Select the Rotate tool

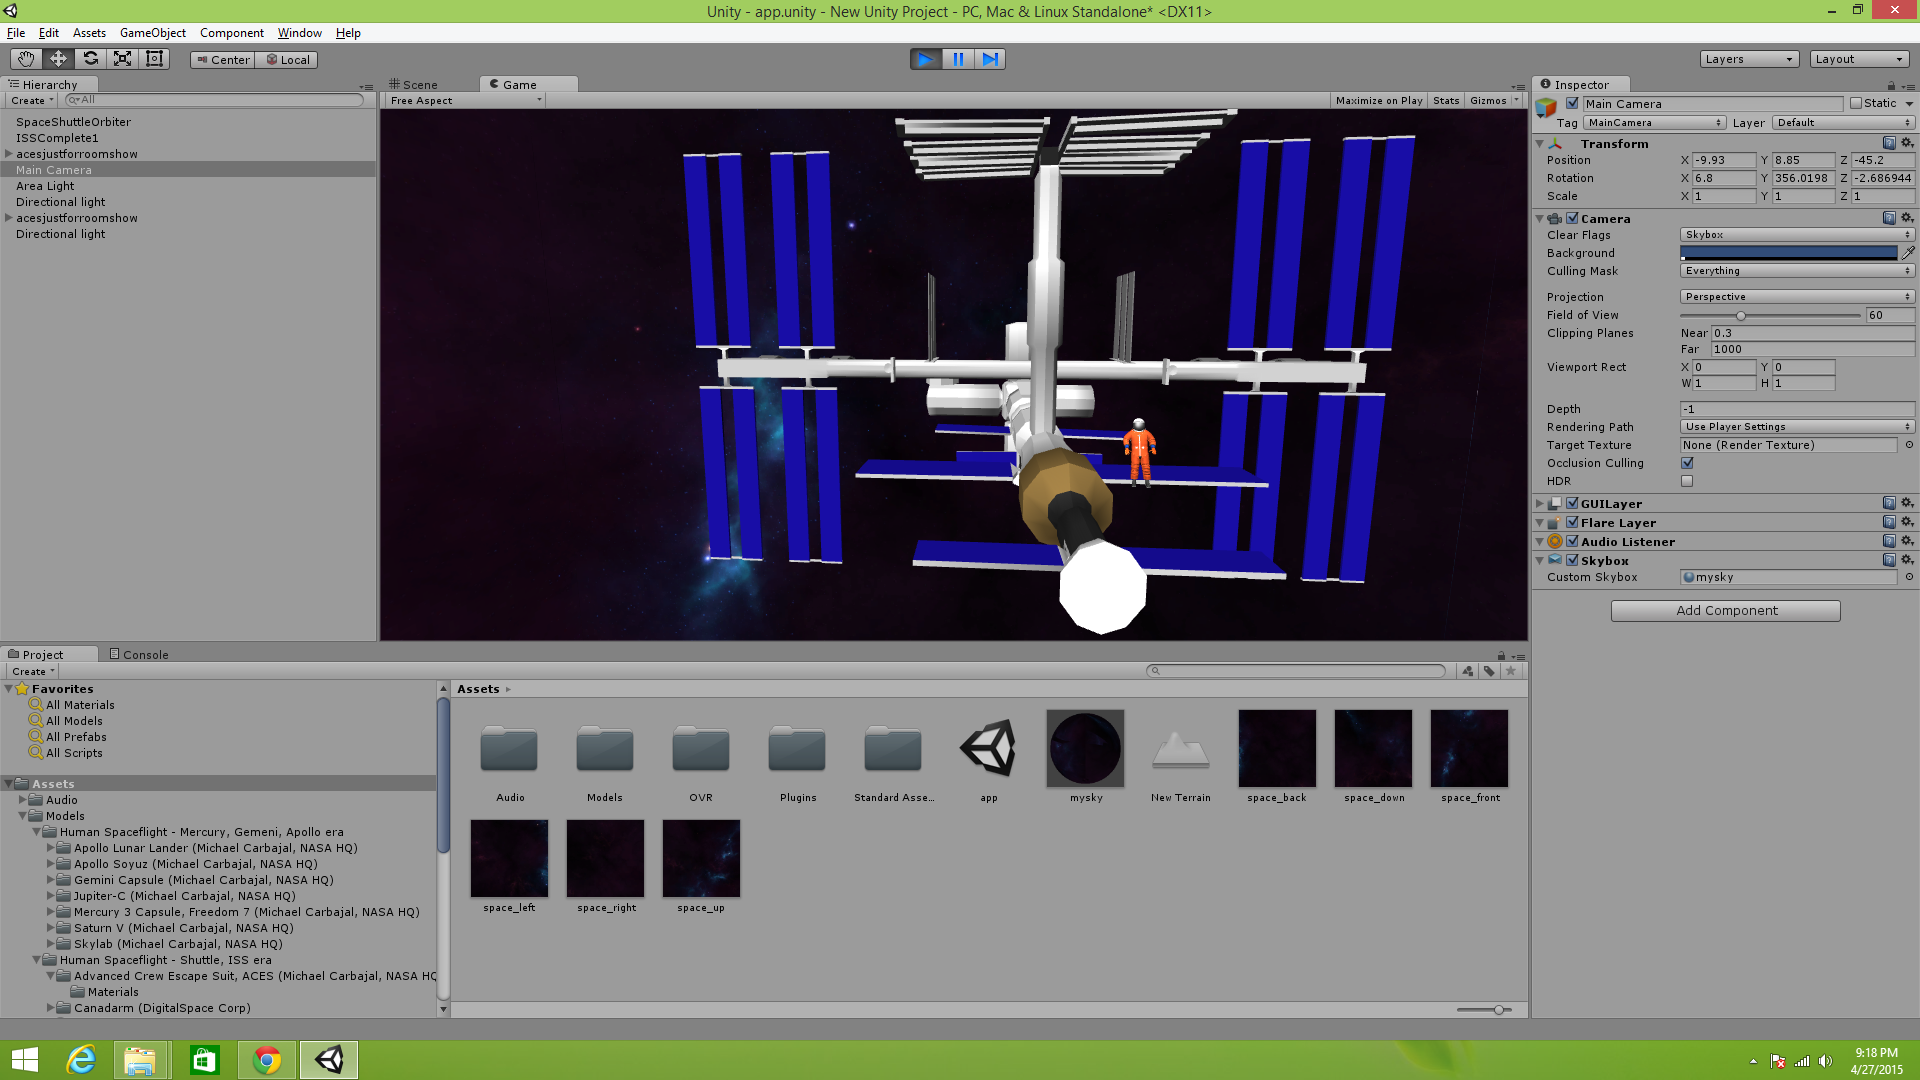[x=90, y=59]
